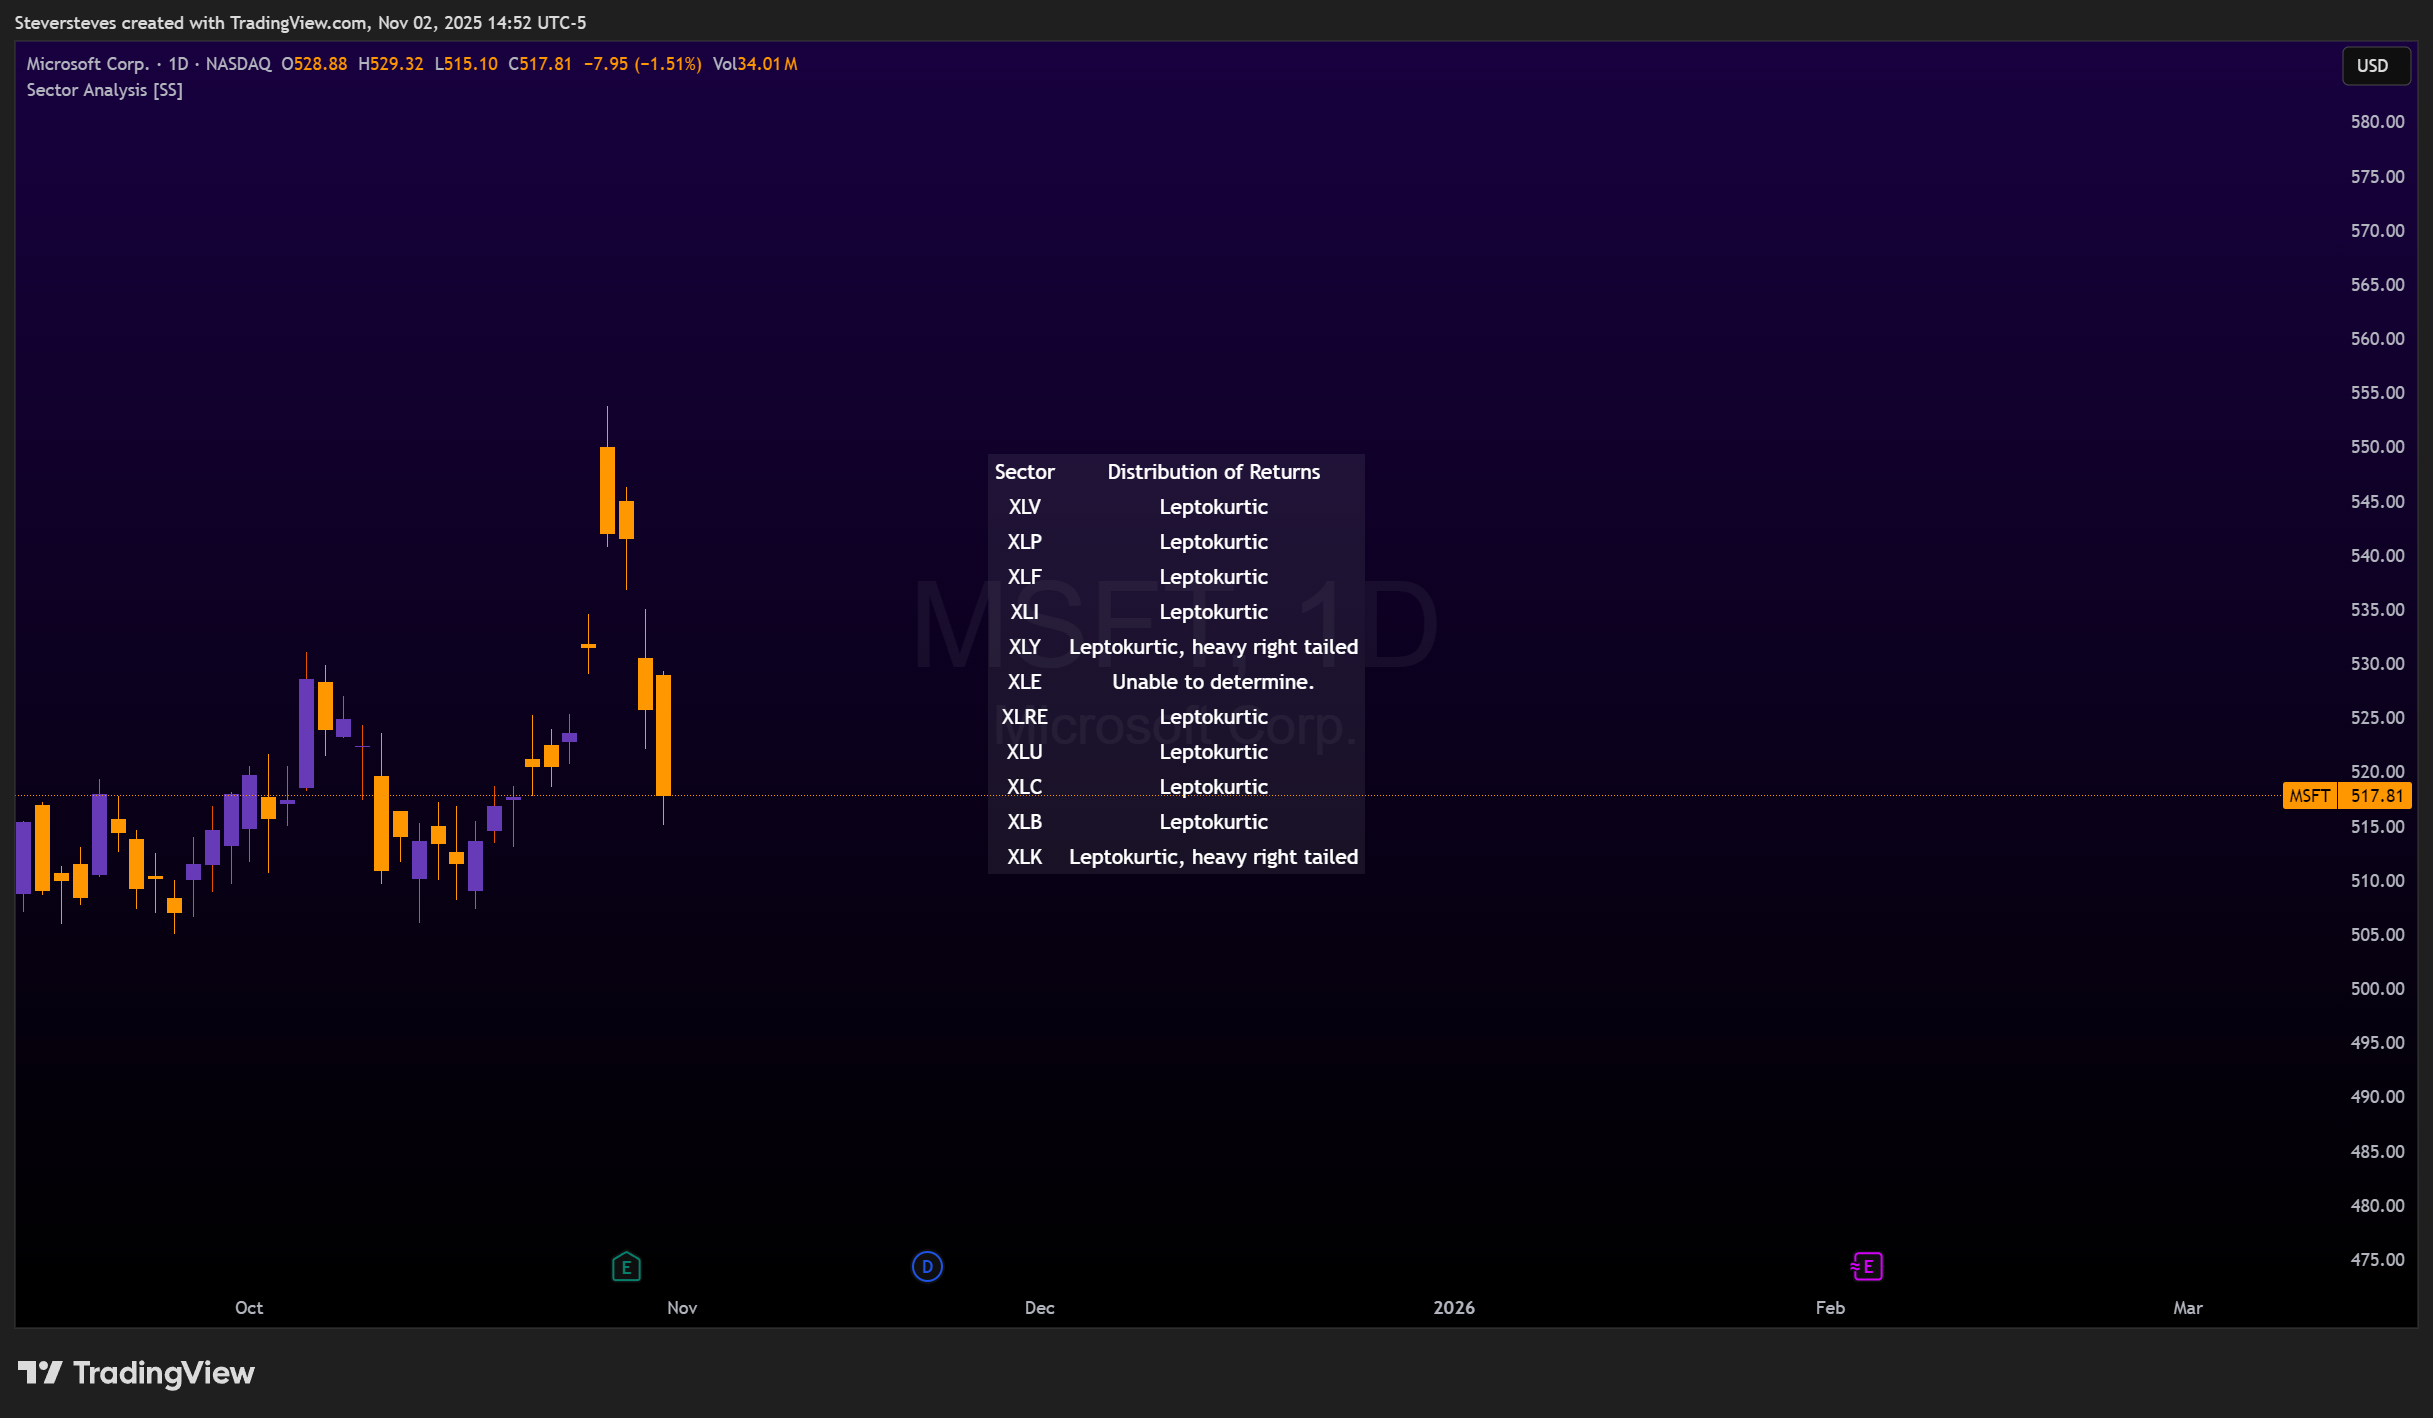Click the XLF sector cell

pos(1024,577)
